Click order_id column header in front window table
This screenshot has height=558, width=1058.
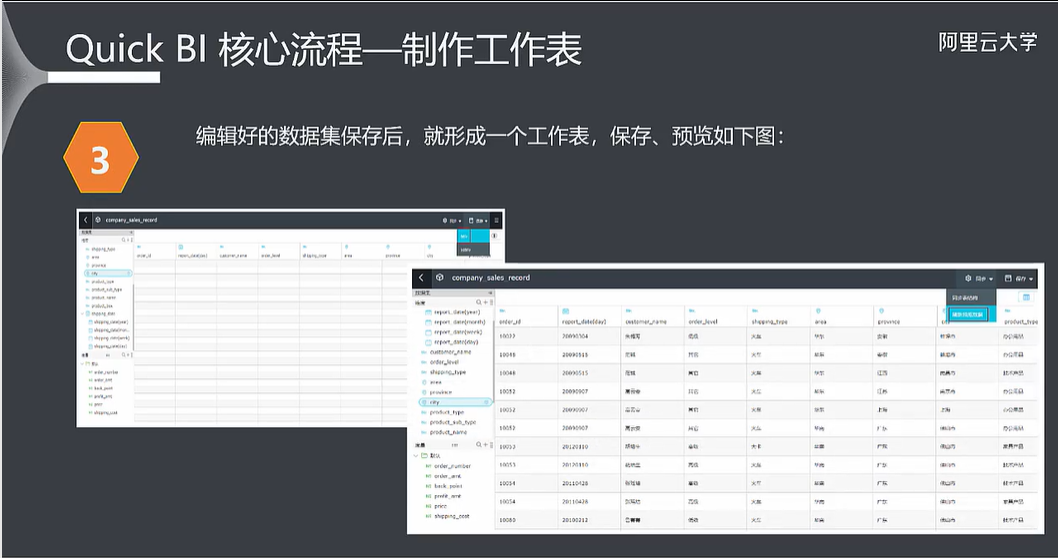point(510,322)
